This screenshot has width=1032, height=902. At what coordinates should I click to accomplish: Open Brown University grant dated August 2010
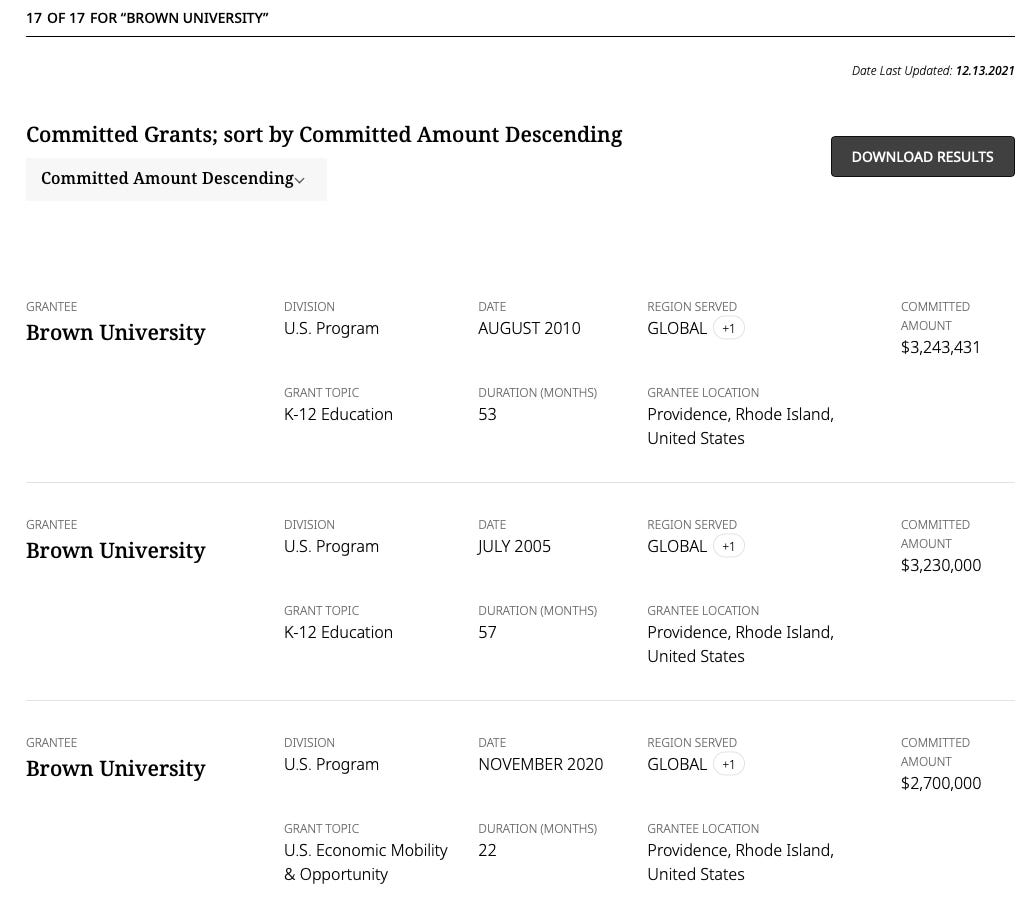116,332
